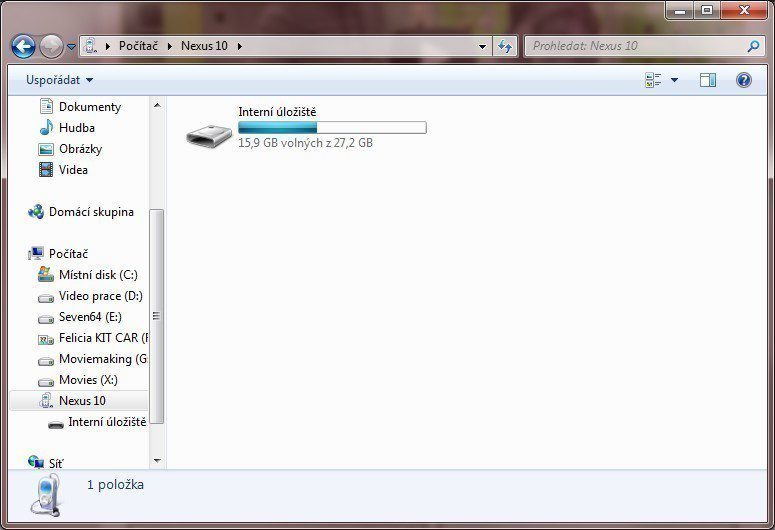
Task: Click the Síť network icon
Action: click(x=36, y=462)
